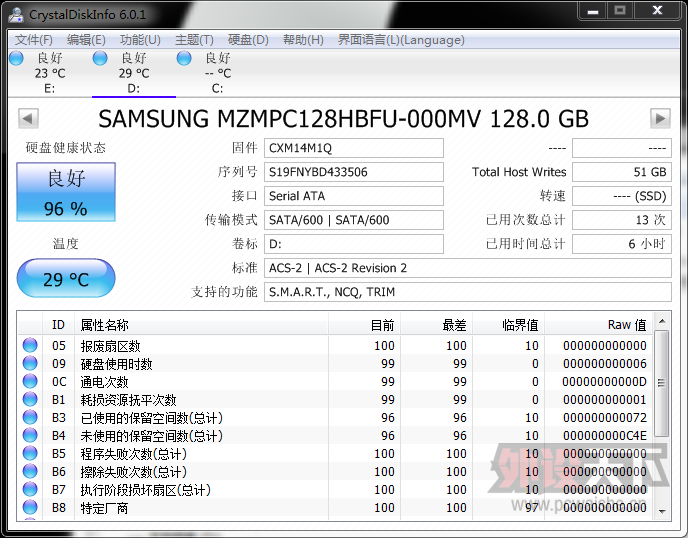Switch to the D: 29 °C drive tab

tap(134, 73)
